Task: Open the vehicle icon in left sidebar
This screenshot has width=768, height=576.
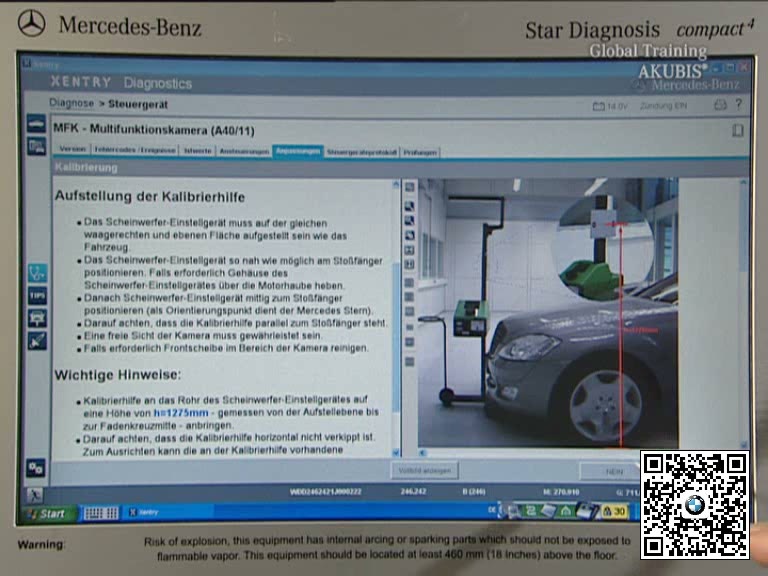Action: click(x=36, y=124)
